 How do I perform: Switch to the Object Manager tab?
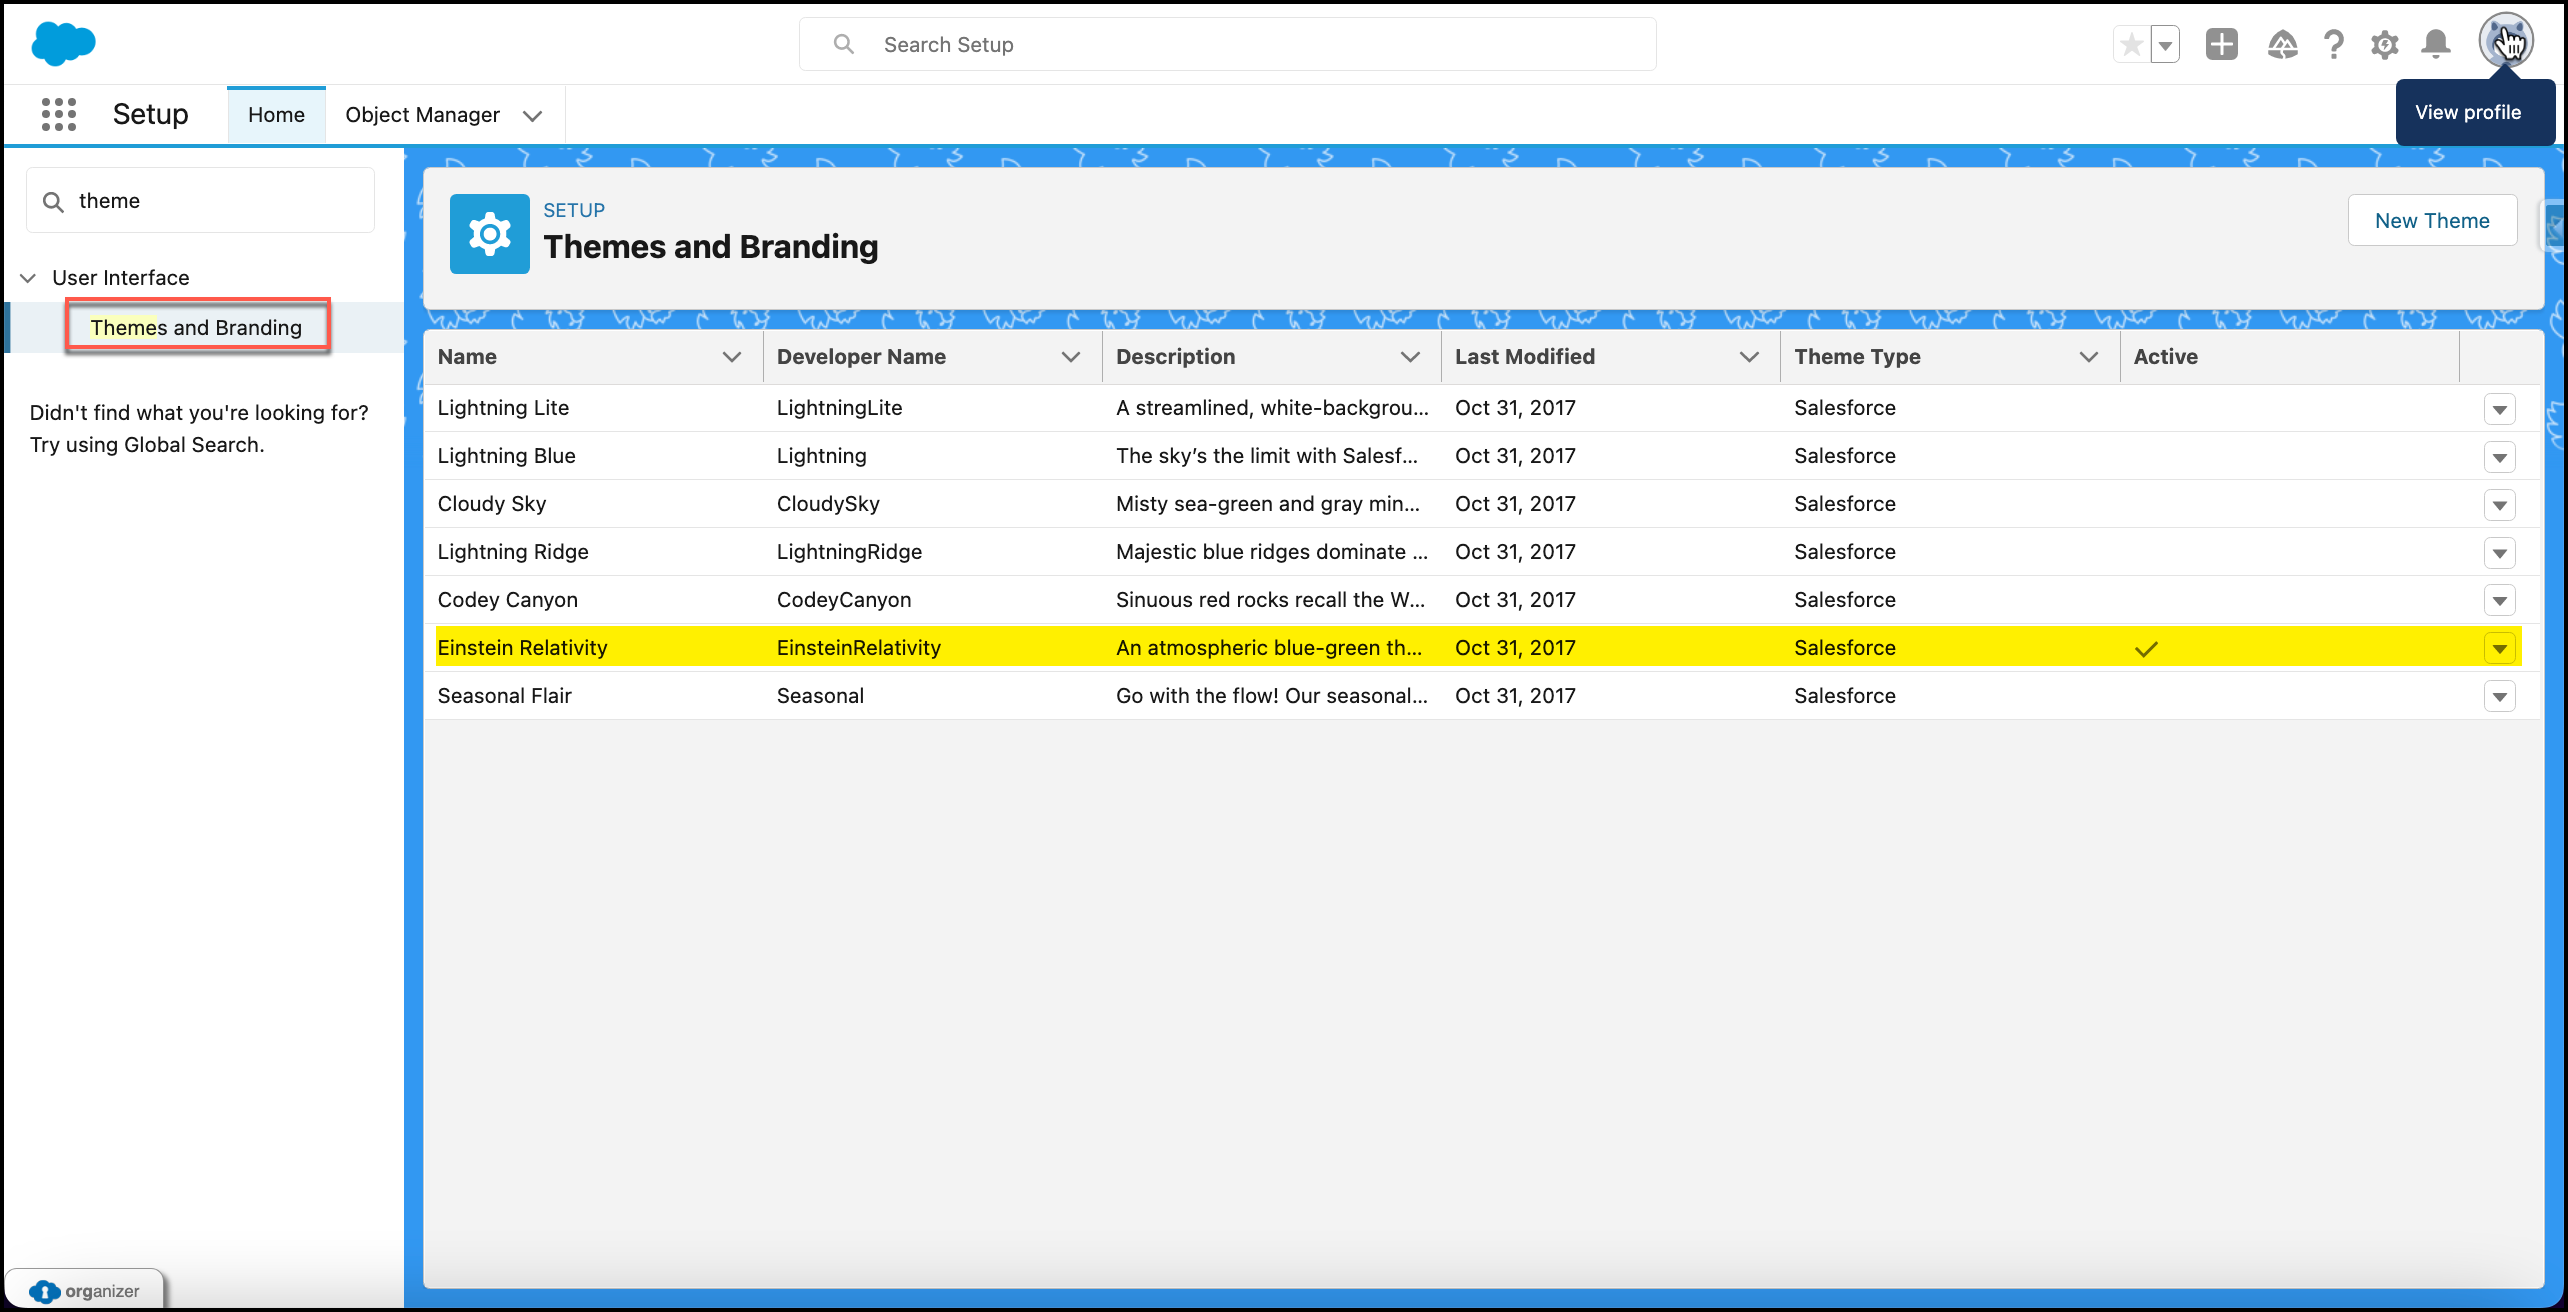pos(422,115)
